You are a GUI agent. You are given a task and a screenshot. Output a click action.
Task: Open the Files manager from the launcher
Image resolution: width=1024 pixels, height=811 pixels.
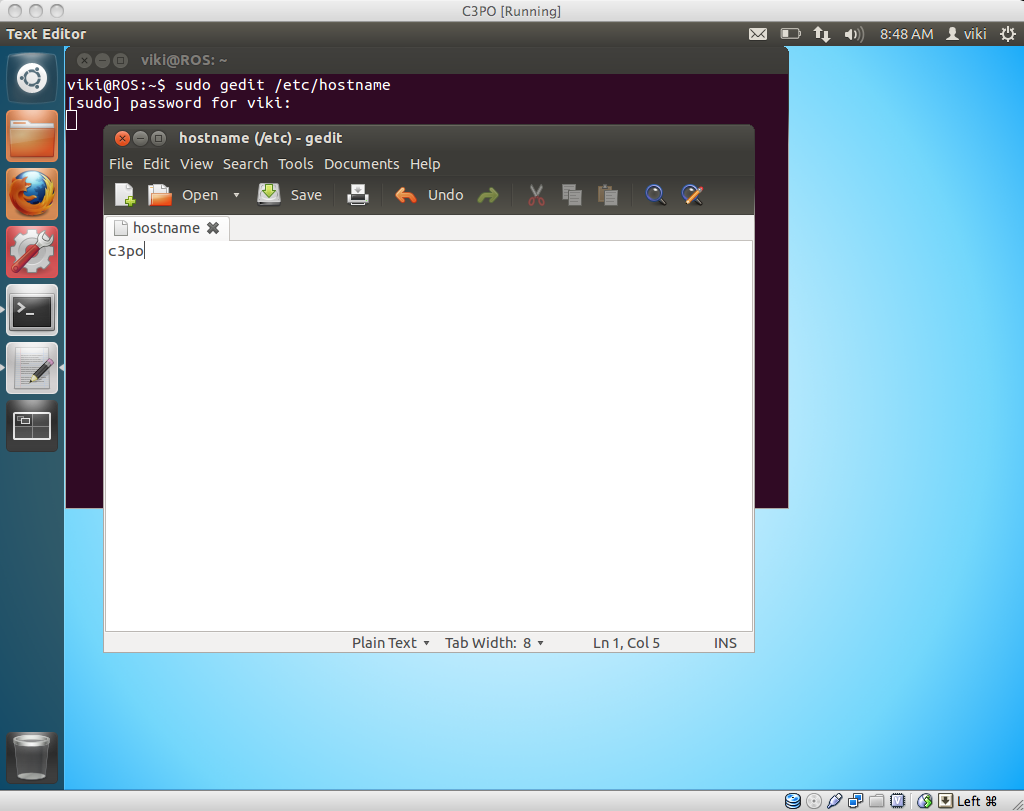click(32, 136)
